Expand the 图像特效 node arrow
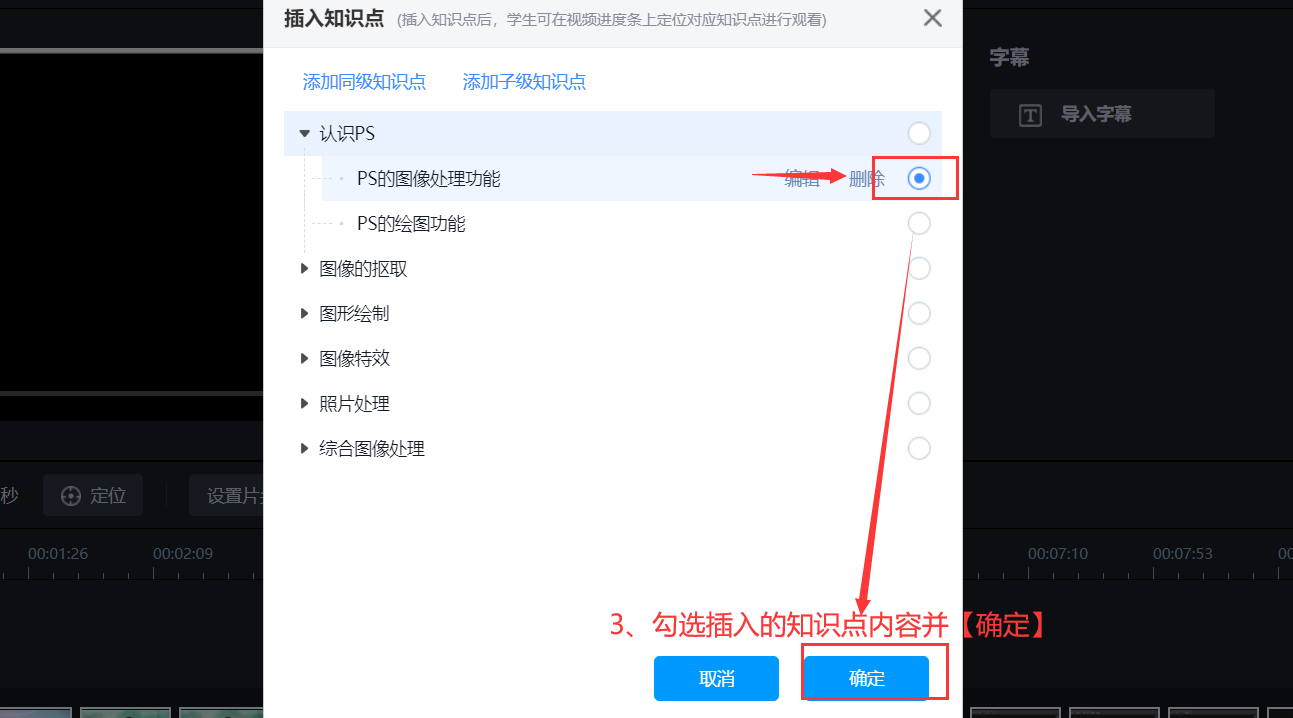The image size is (1293, 718). (305, 359)
